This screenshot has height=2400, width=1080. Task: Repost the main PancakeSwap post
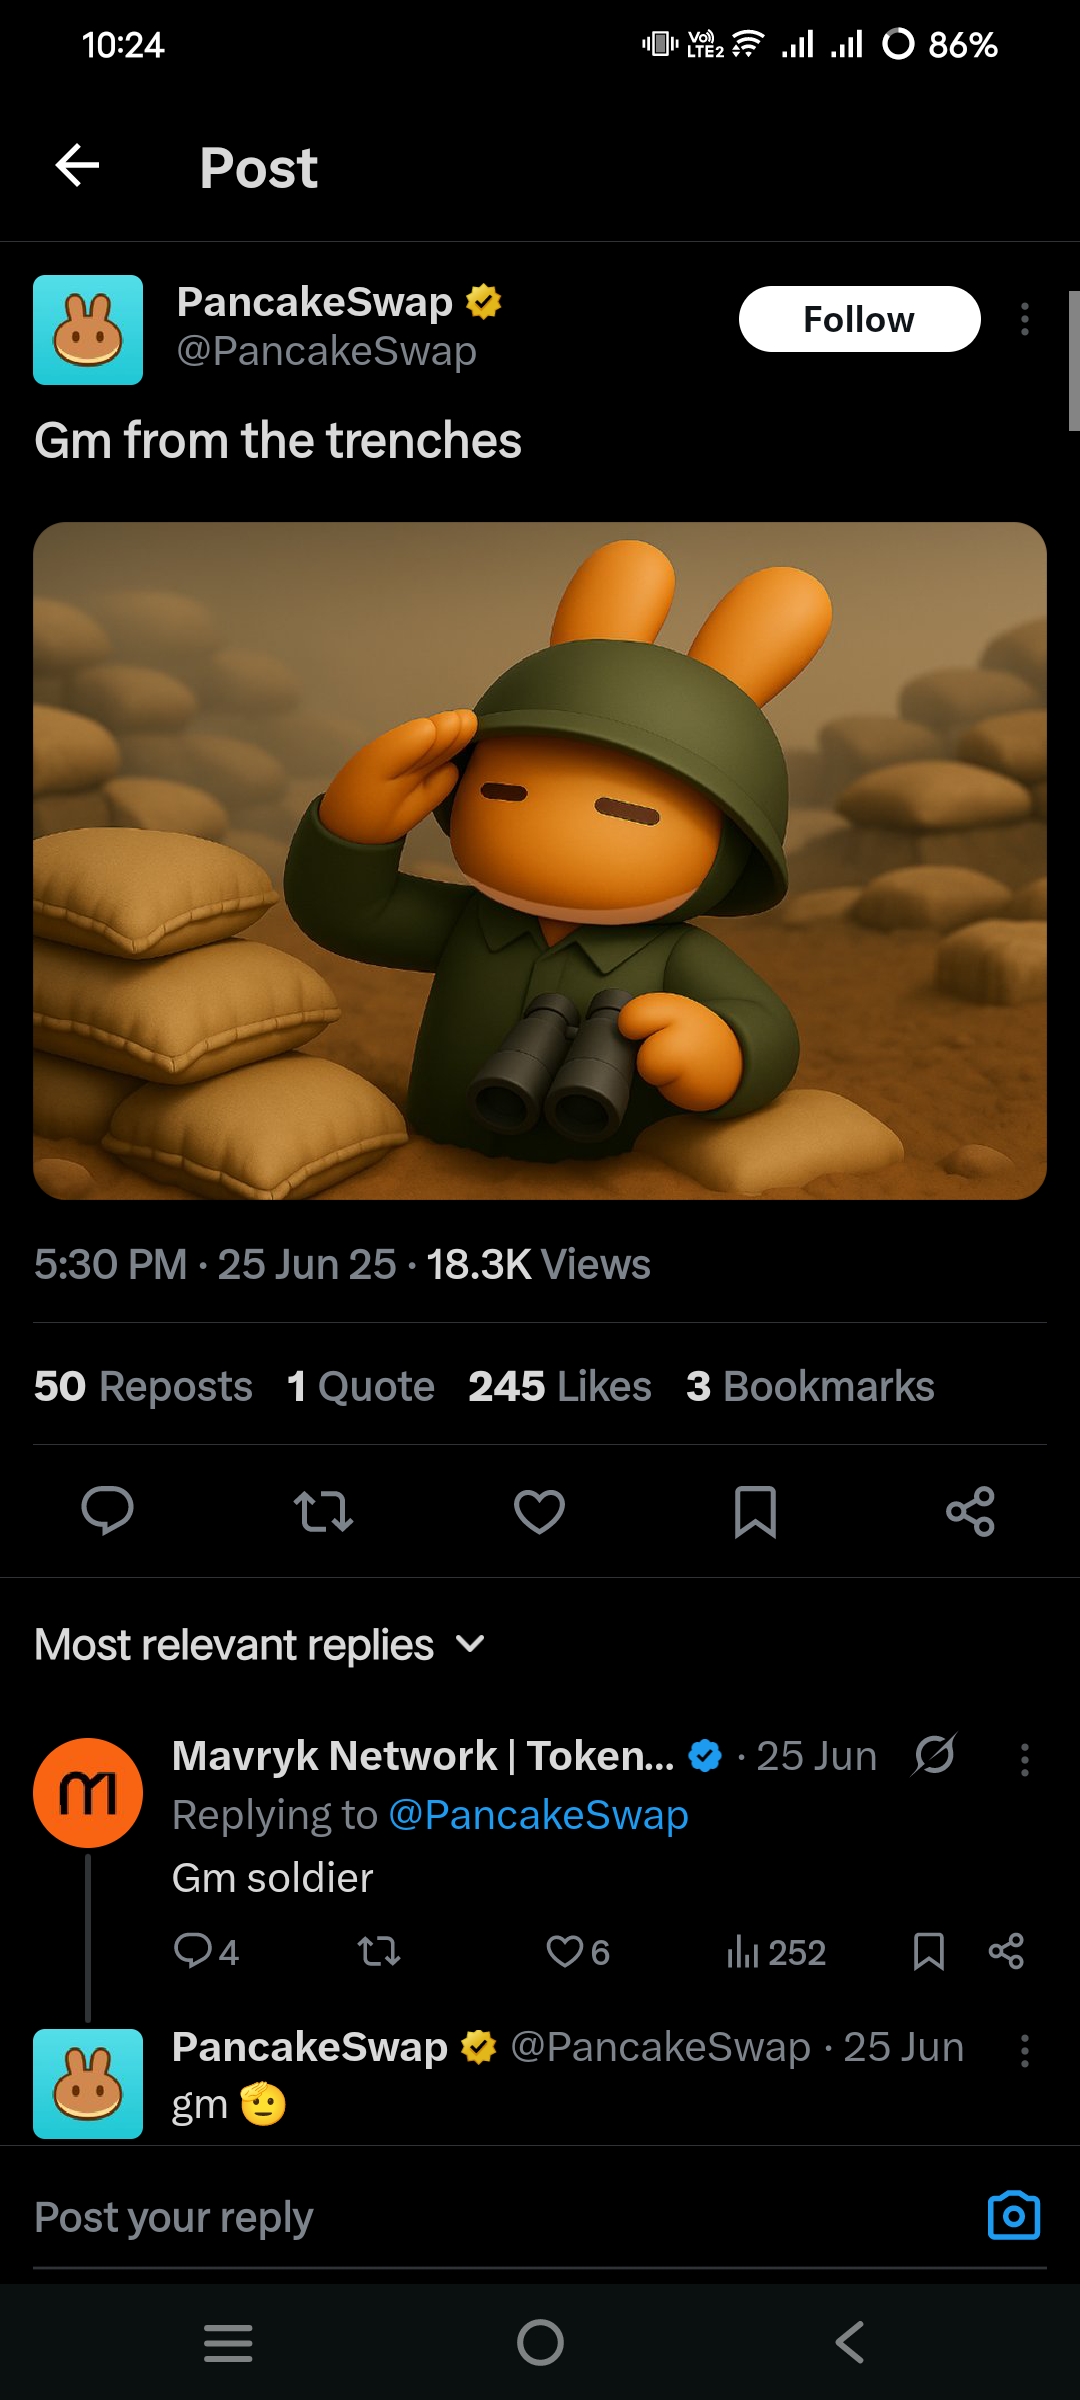coord(323,1510)
